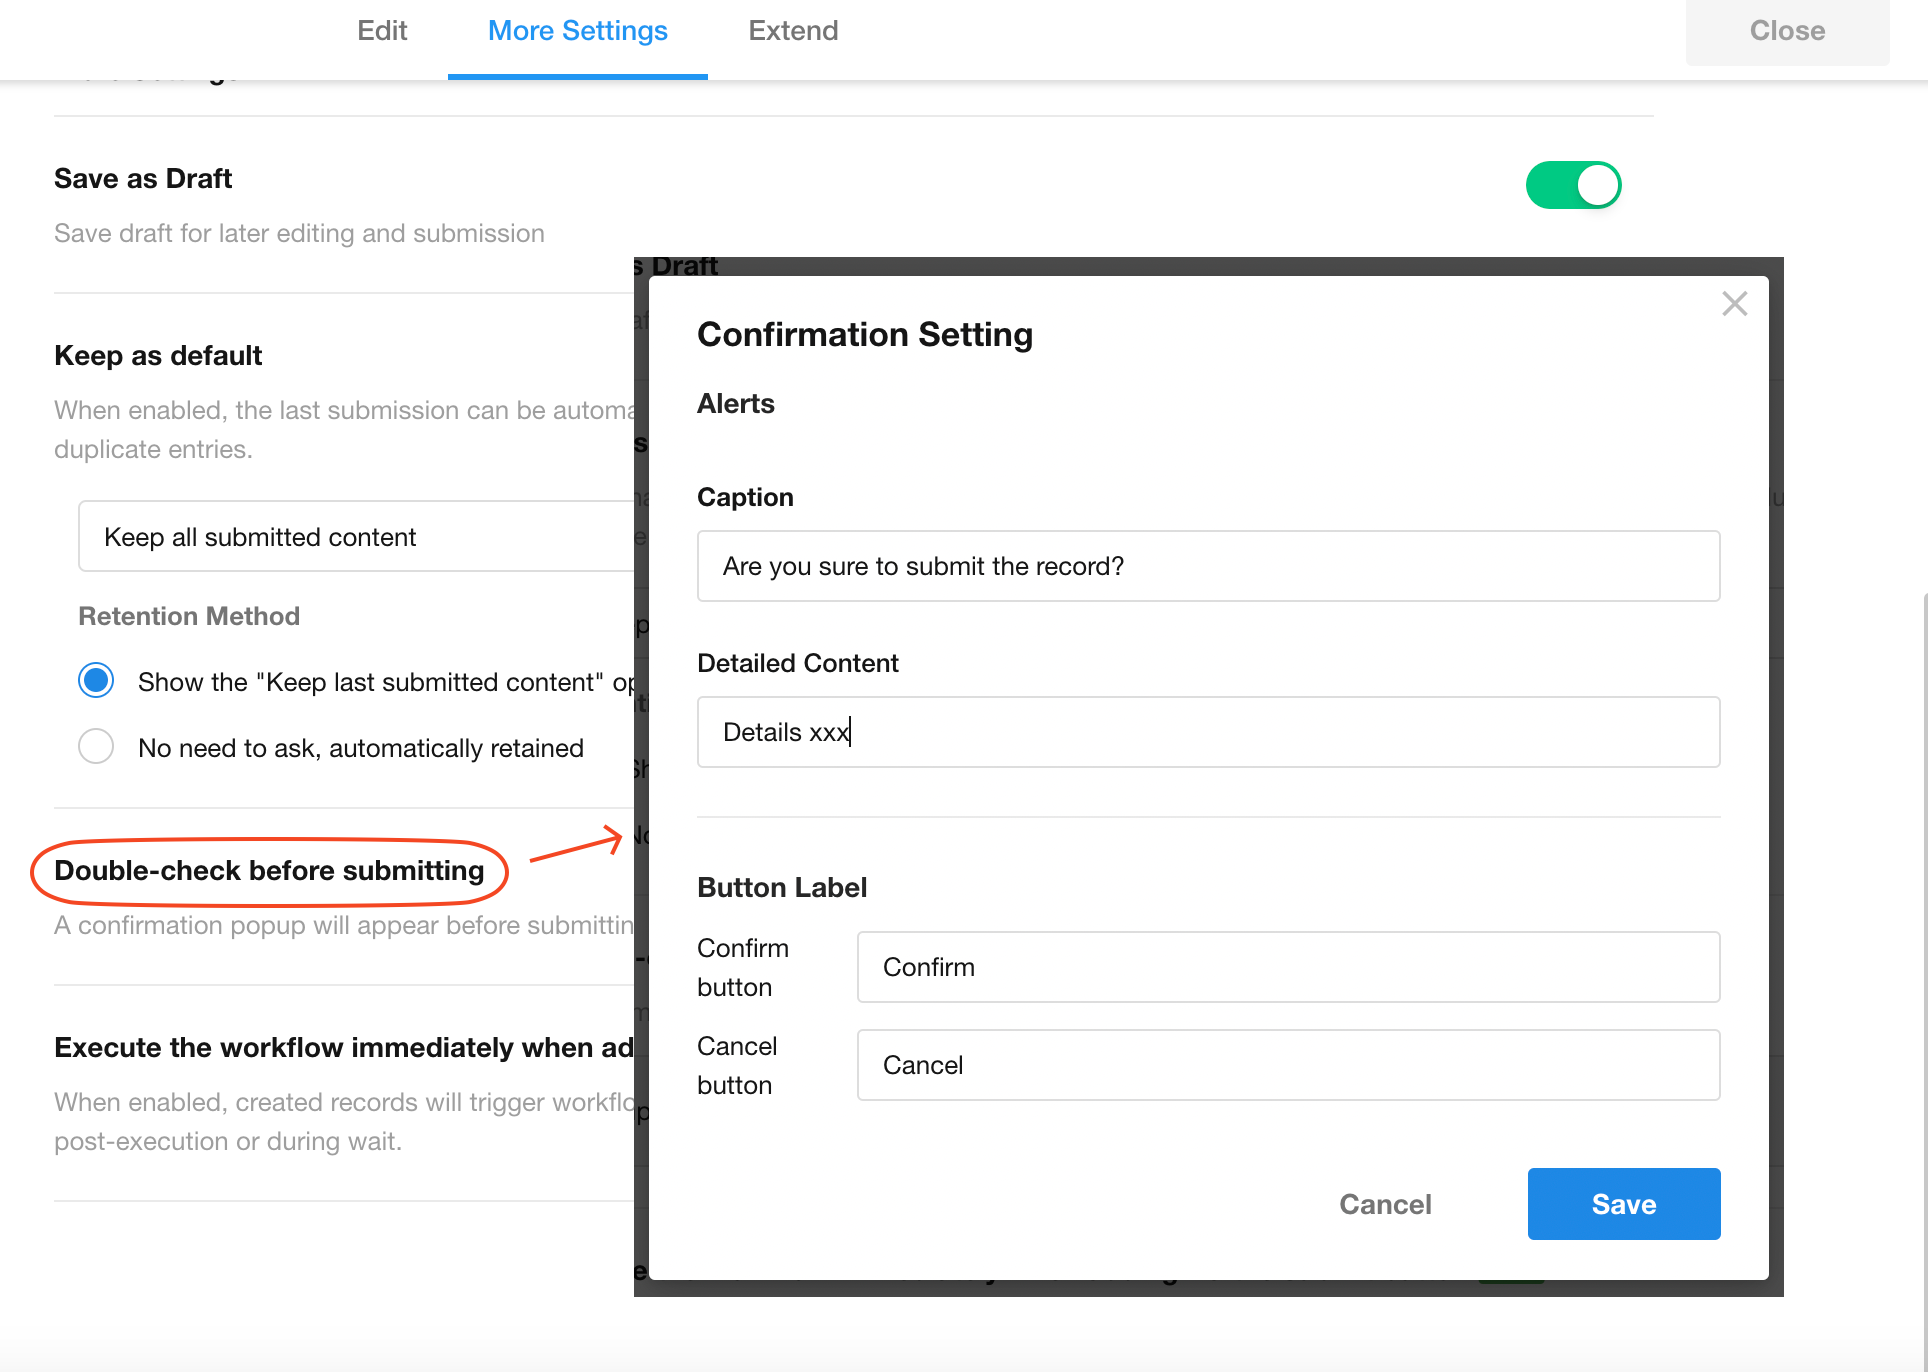
Task: Edit the Confirm button label field
Action: point(1288,967)
